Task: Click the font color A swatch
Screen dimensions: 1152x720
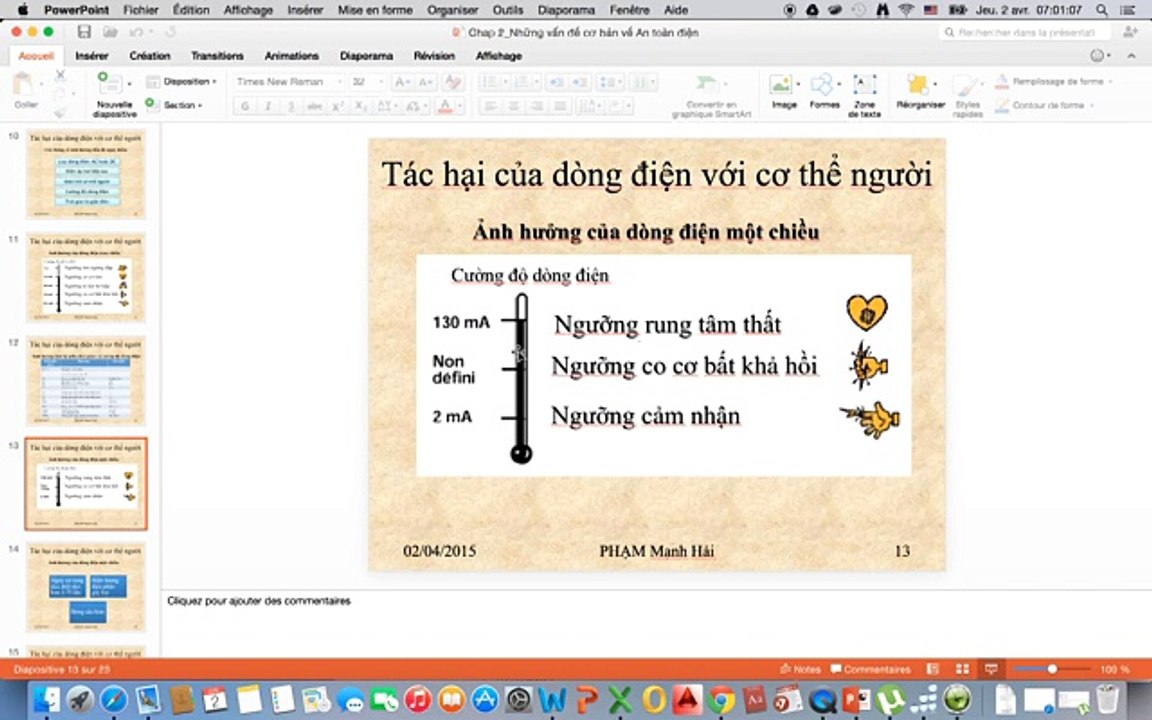Action: tap(445, 107)
